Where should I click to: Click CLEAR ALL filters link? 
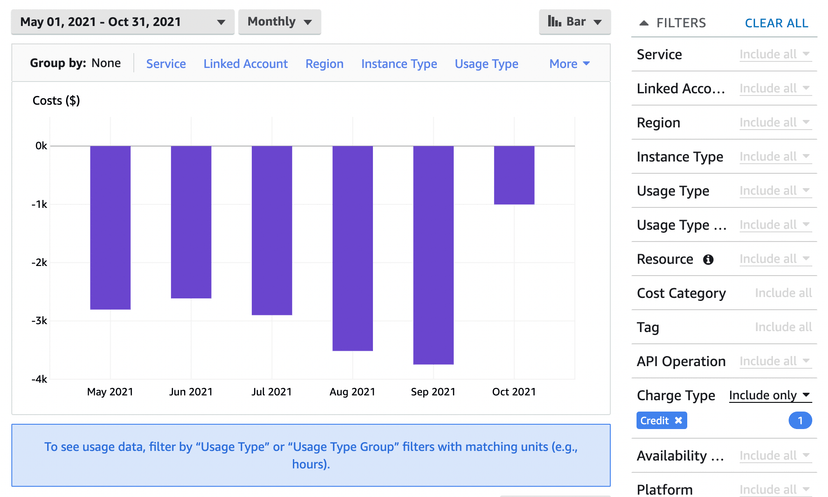(776, 23)
